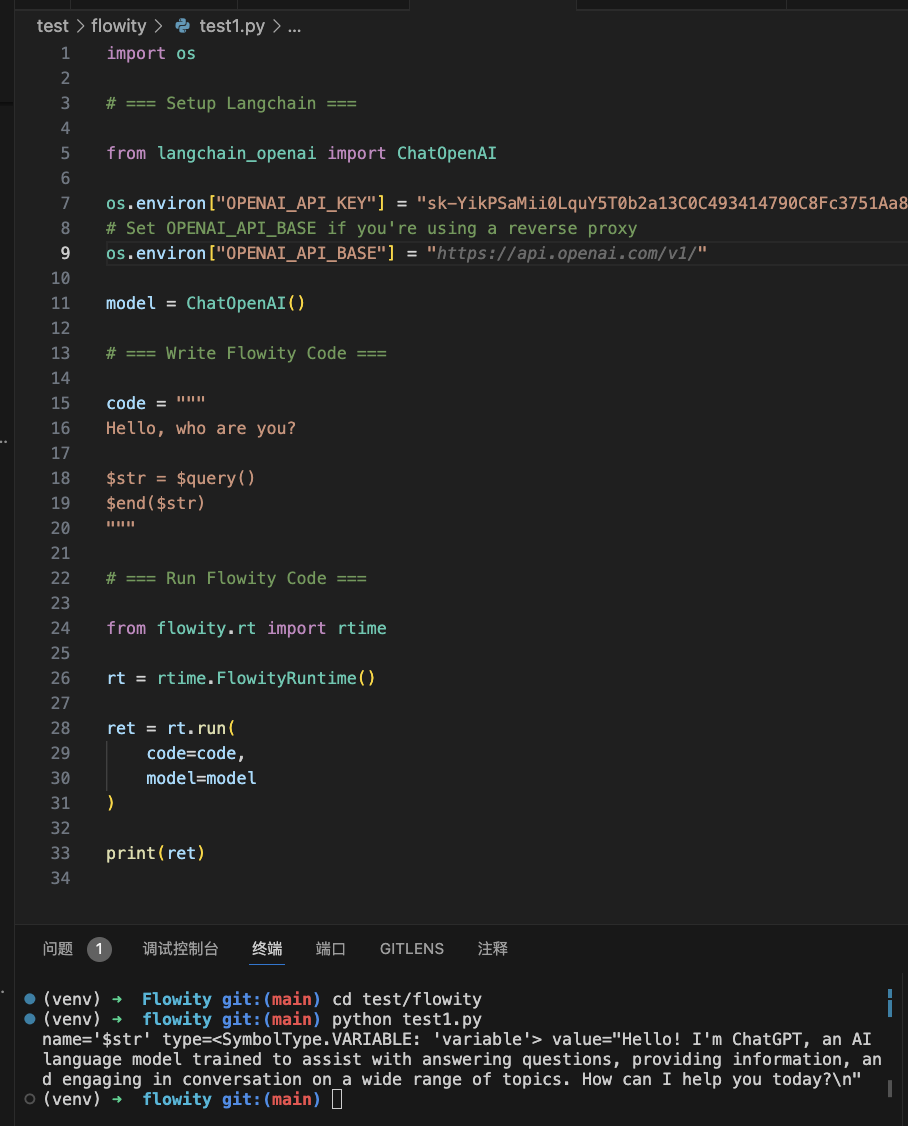Open the 调试控制台 debug console tab
Viewport: 908px width, 1126px height.
pyautogui.click(x=180, y=949)
